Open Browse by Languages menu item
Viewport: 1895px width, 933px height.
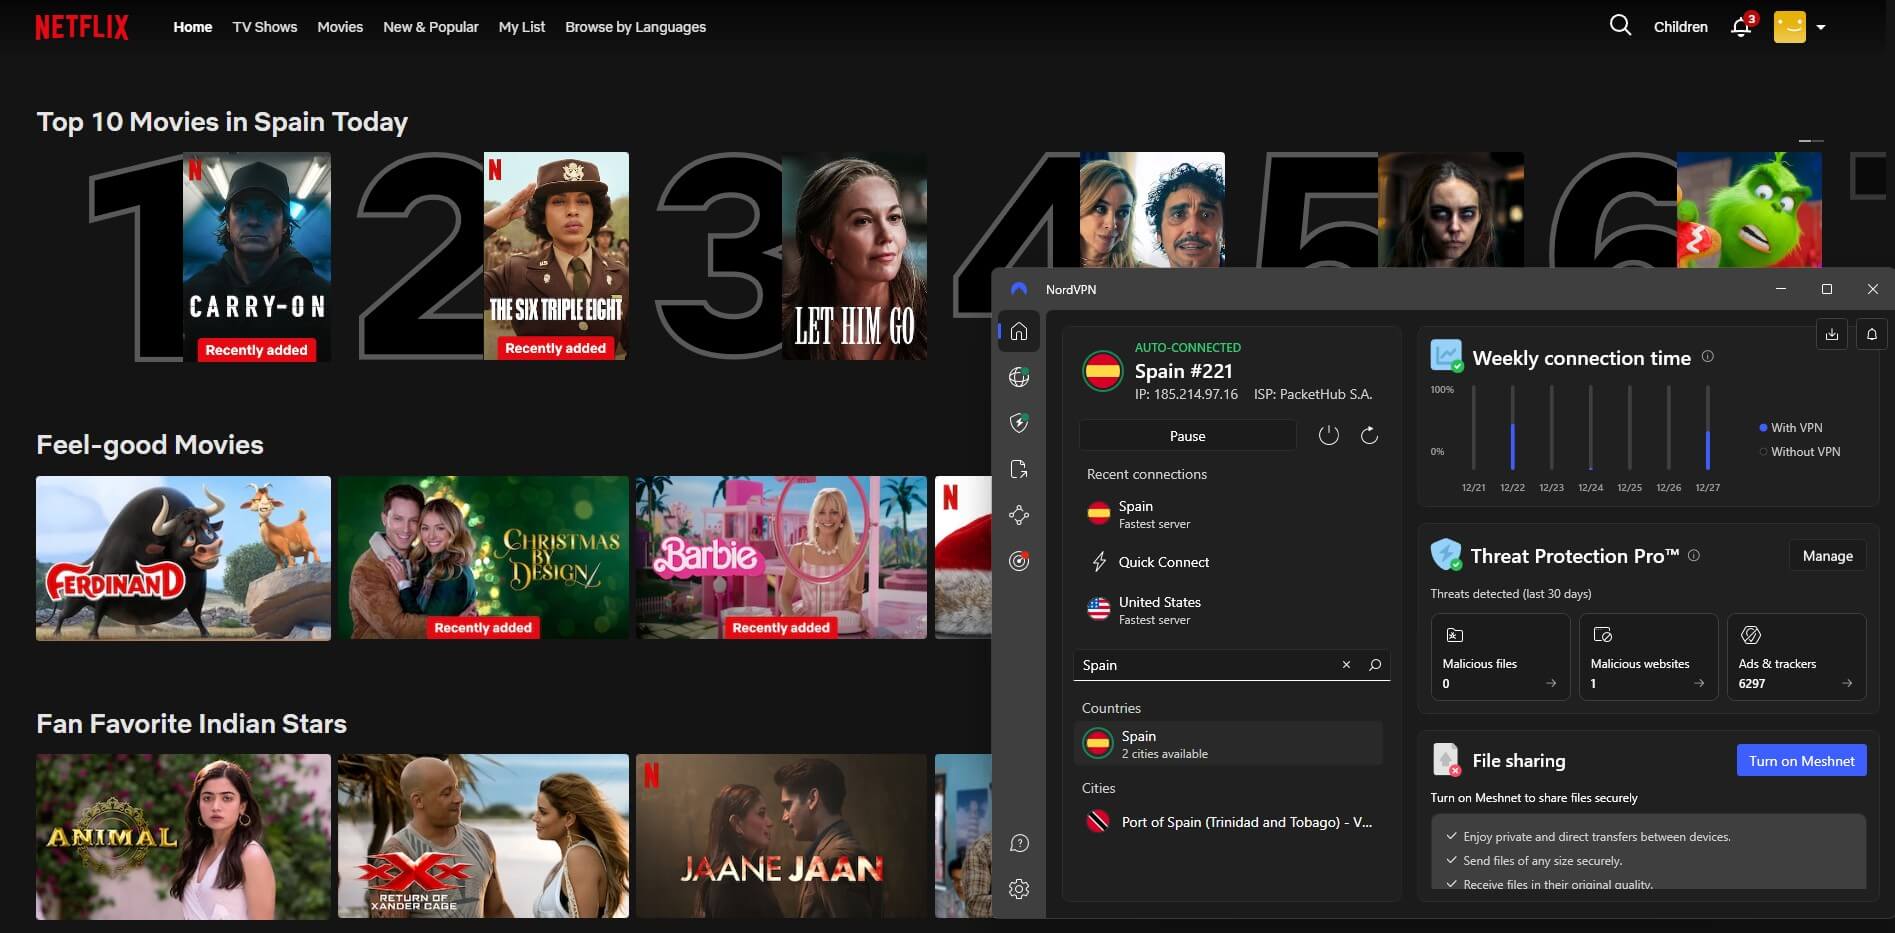click(635, 27)
